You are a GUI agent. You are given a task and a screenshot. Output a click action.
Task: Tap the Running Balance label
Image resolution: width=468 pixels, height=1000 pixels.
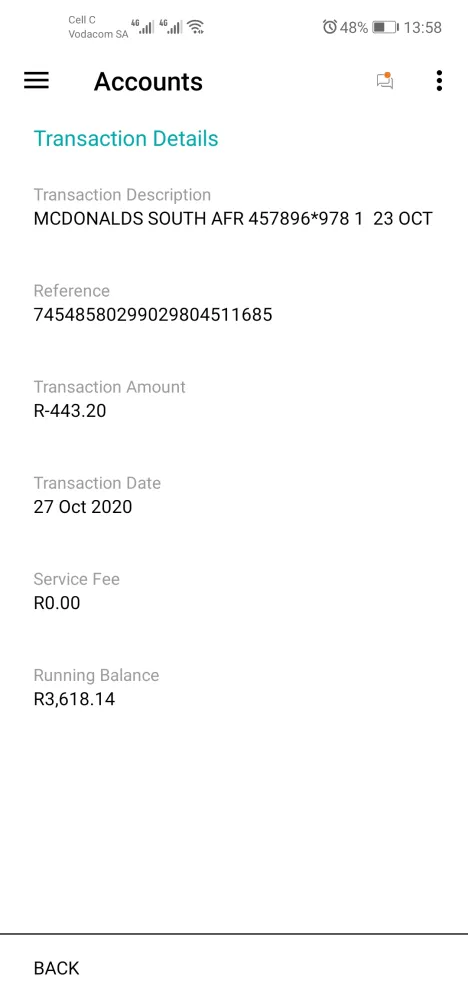(x=96, y=675)
